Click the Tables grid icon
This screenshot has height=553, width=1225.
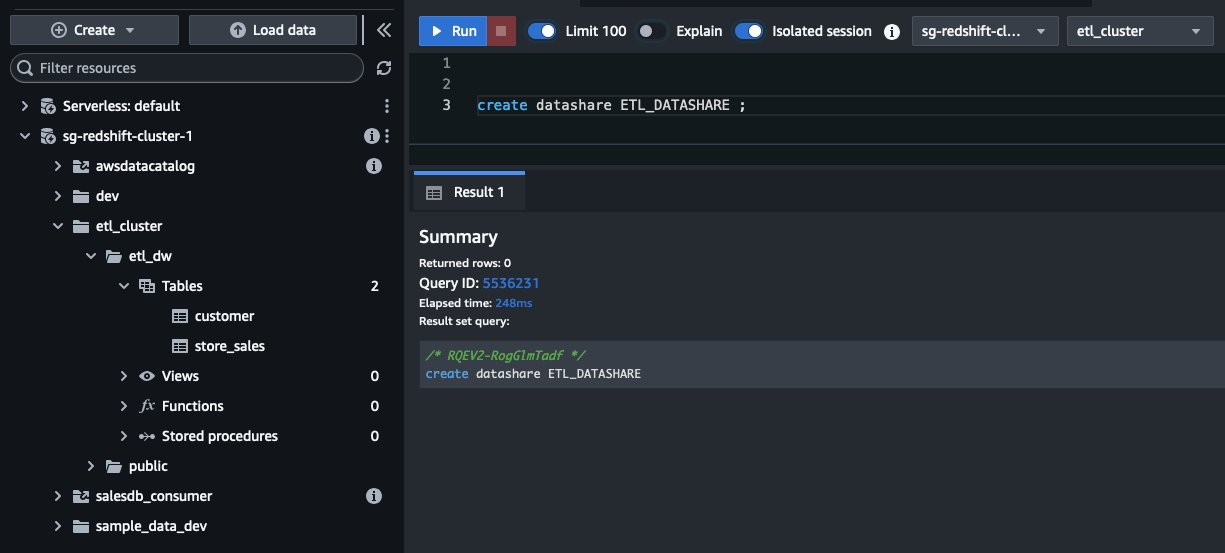(x=147, y=286)
